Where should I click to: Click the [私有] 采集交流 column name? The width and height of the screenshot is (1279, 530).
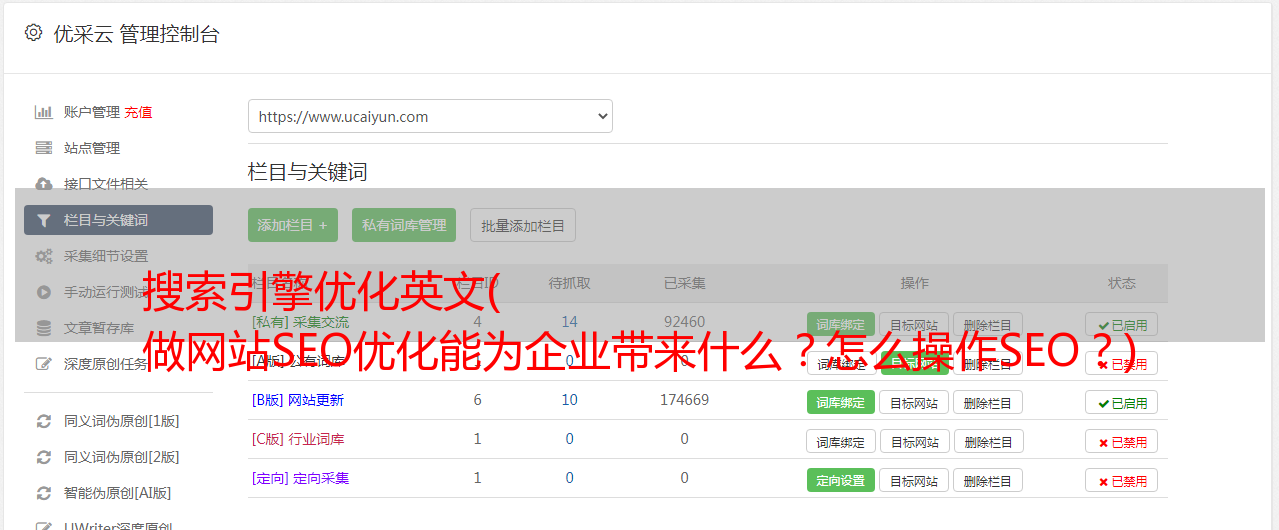300,322
